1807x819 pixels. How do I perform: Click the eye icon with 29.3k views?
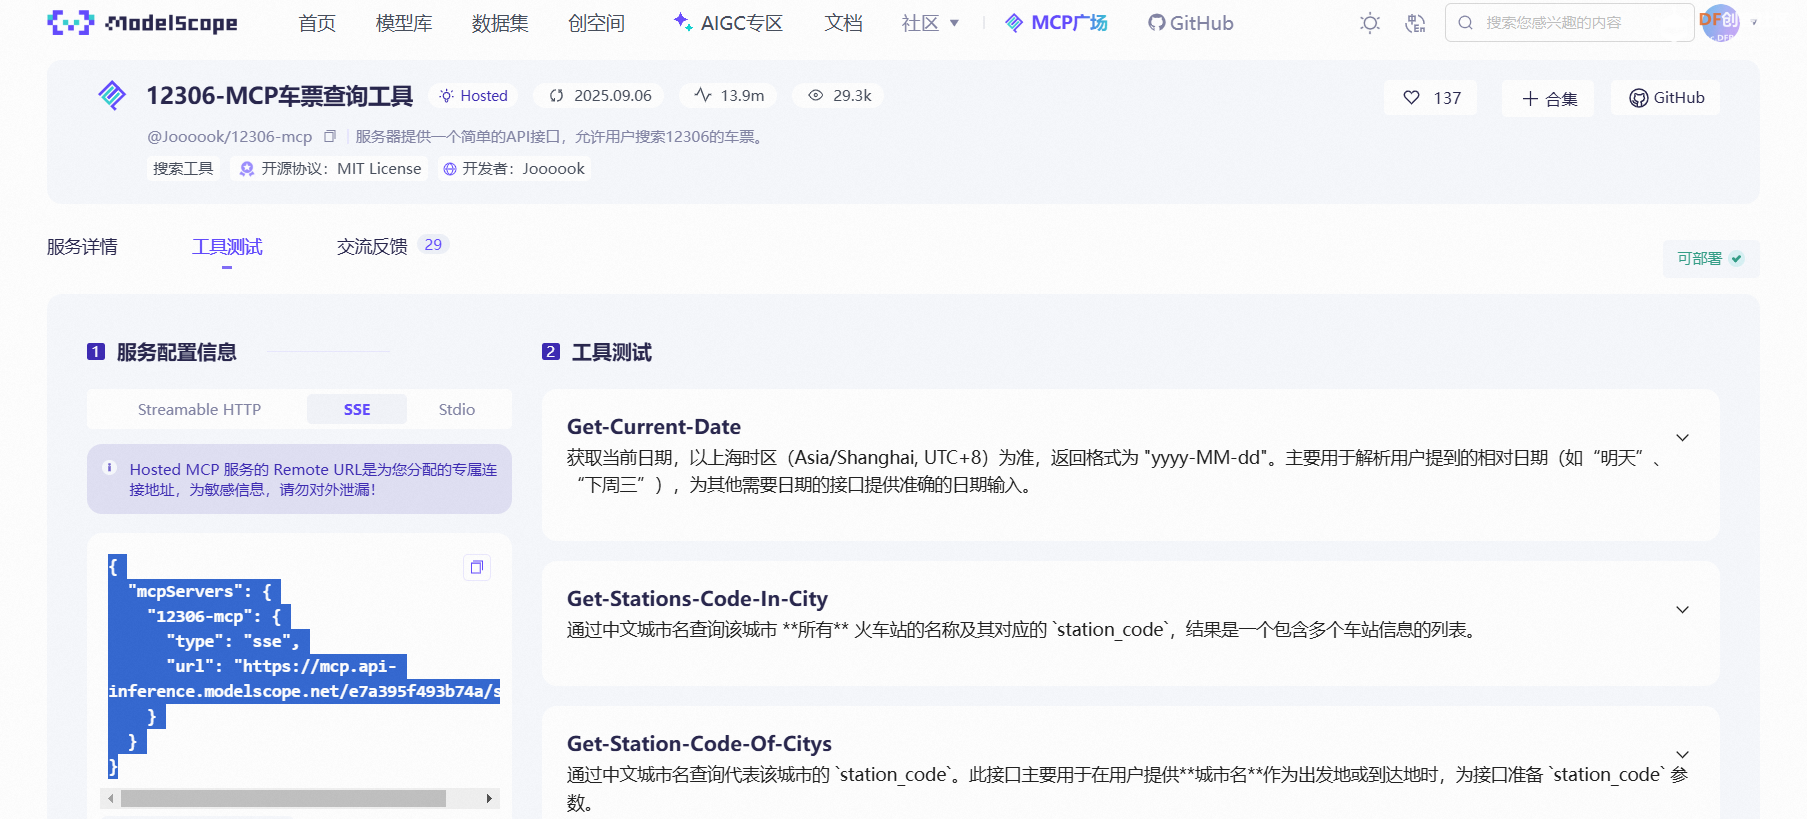816,96
